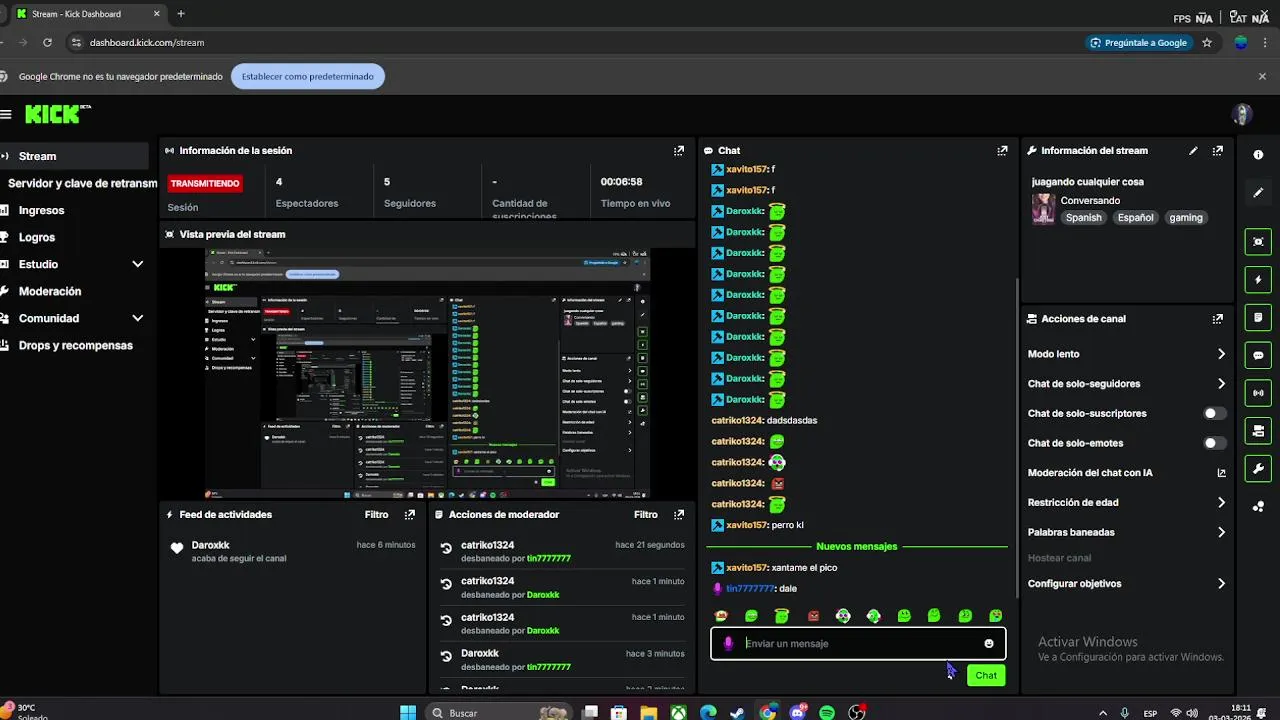
Task: Select Stream in the sidebar
Action: 72,156
